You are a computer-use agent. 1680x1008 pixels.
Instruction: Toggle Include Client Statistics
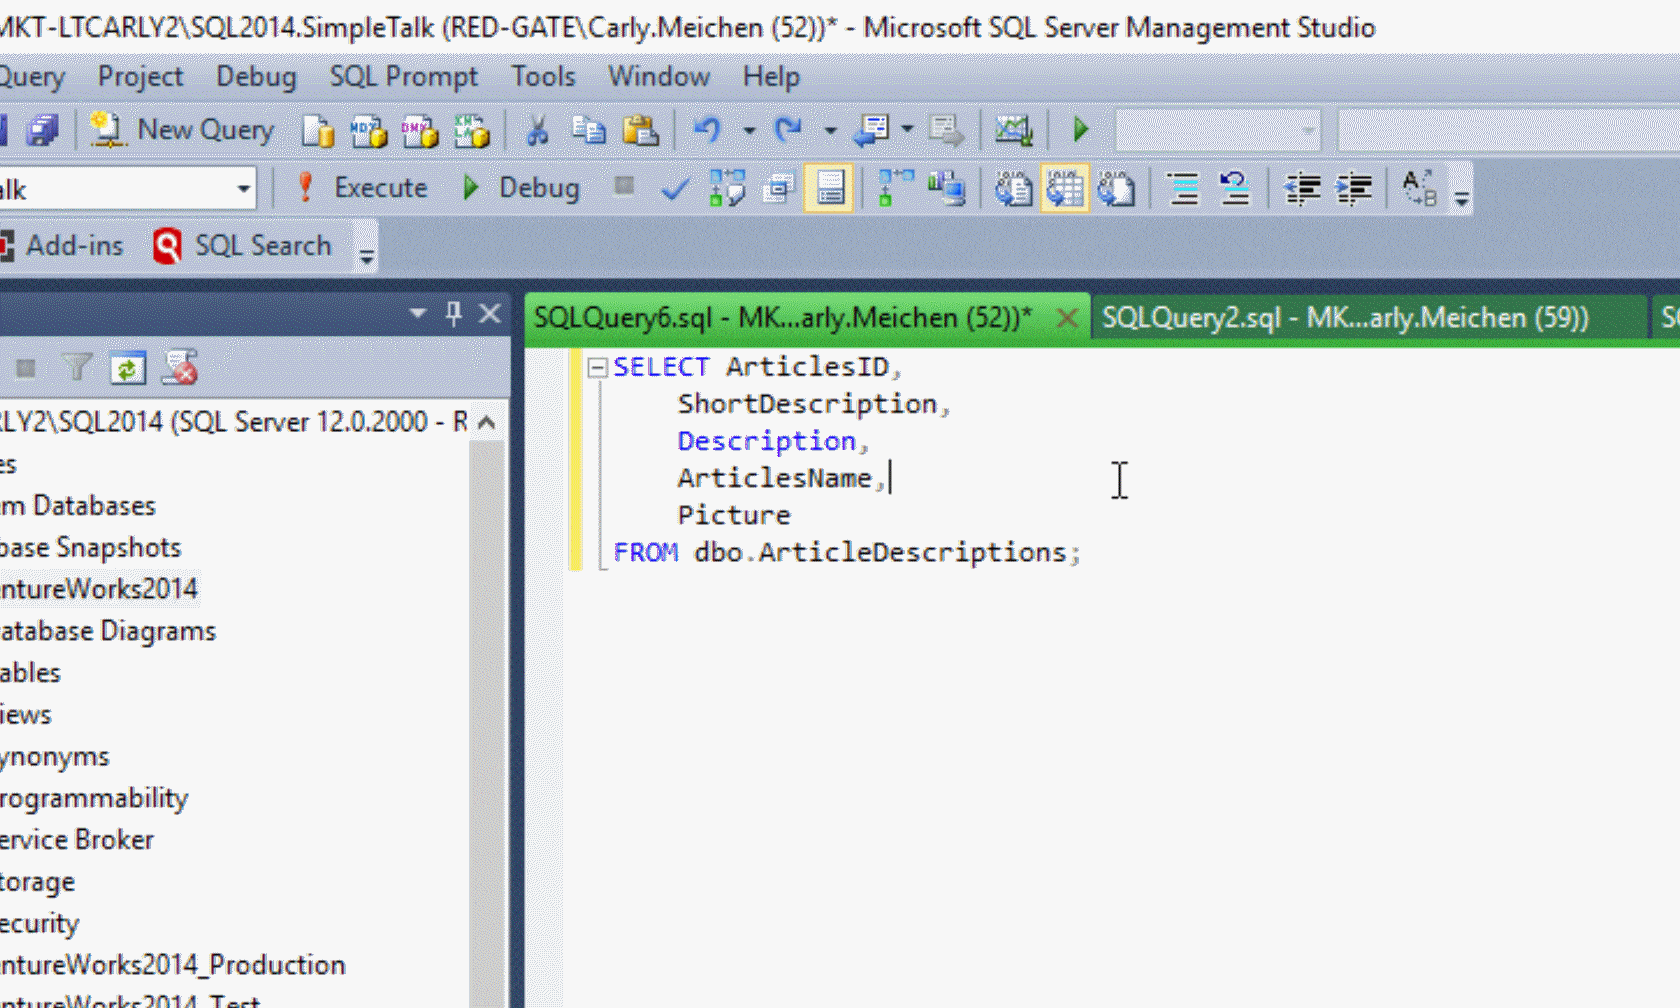click(946, 188)
